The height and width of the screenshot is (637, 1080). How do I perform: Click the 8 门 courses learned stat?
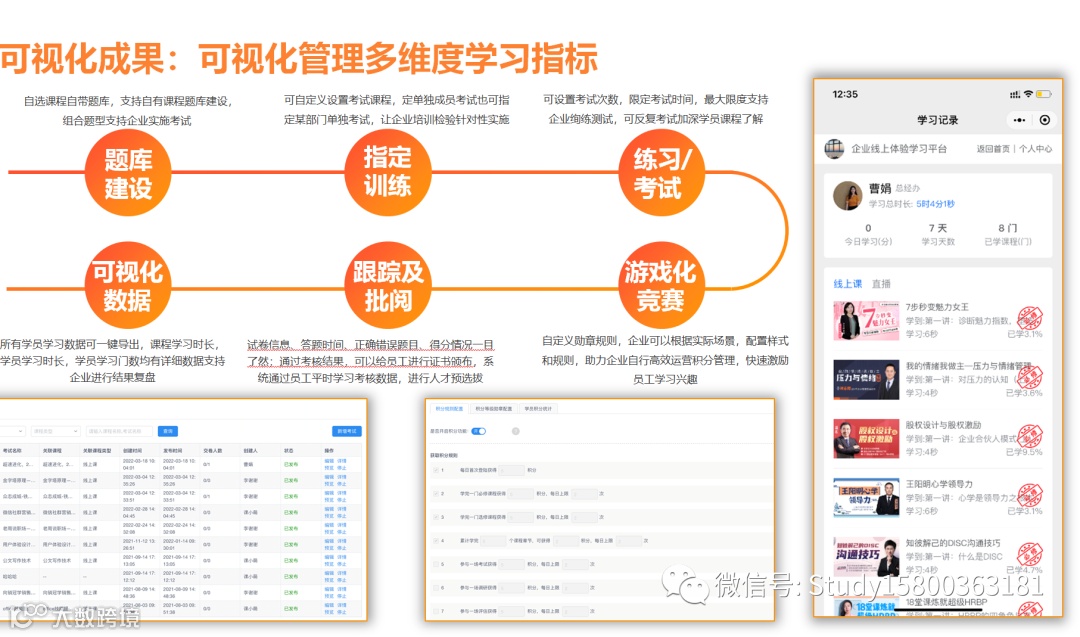[1007, 234]
